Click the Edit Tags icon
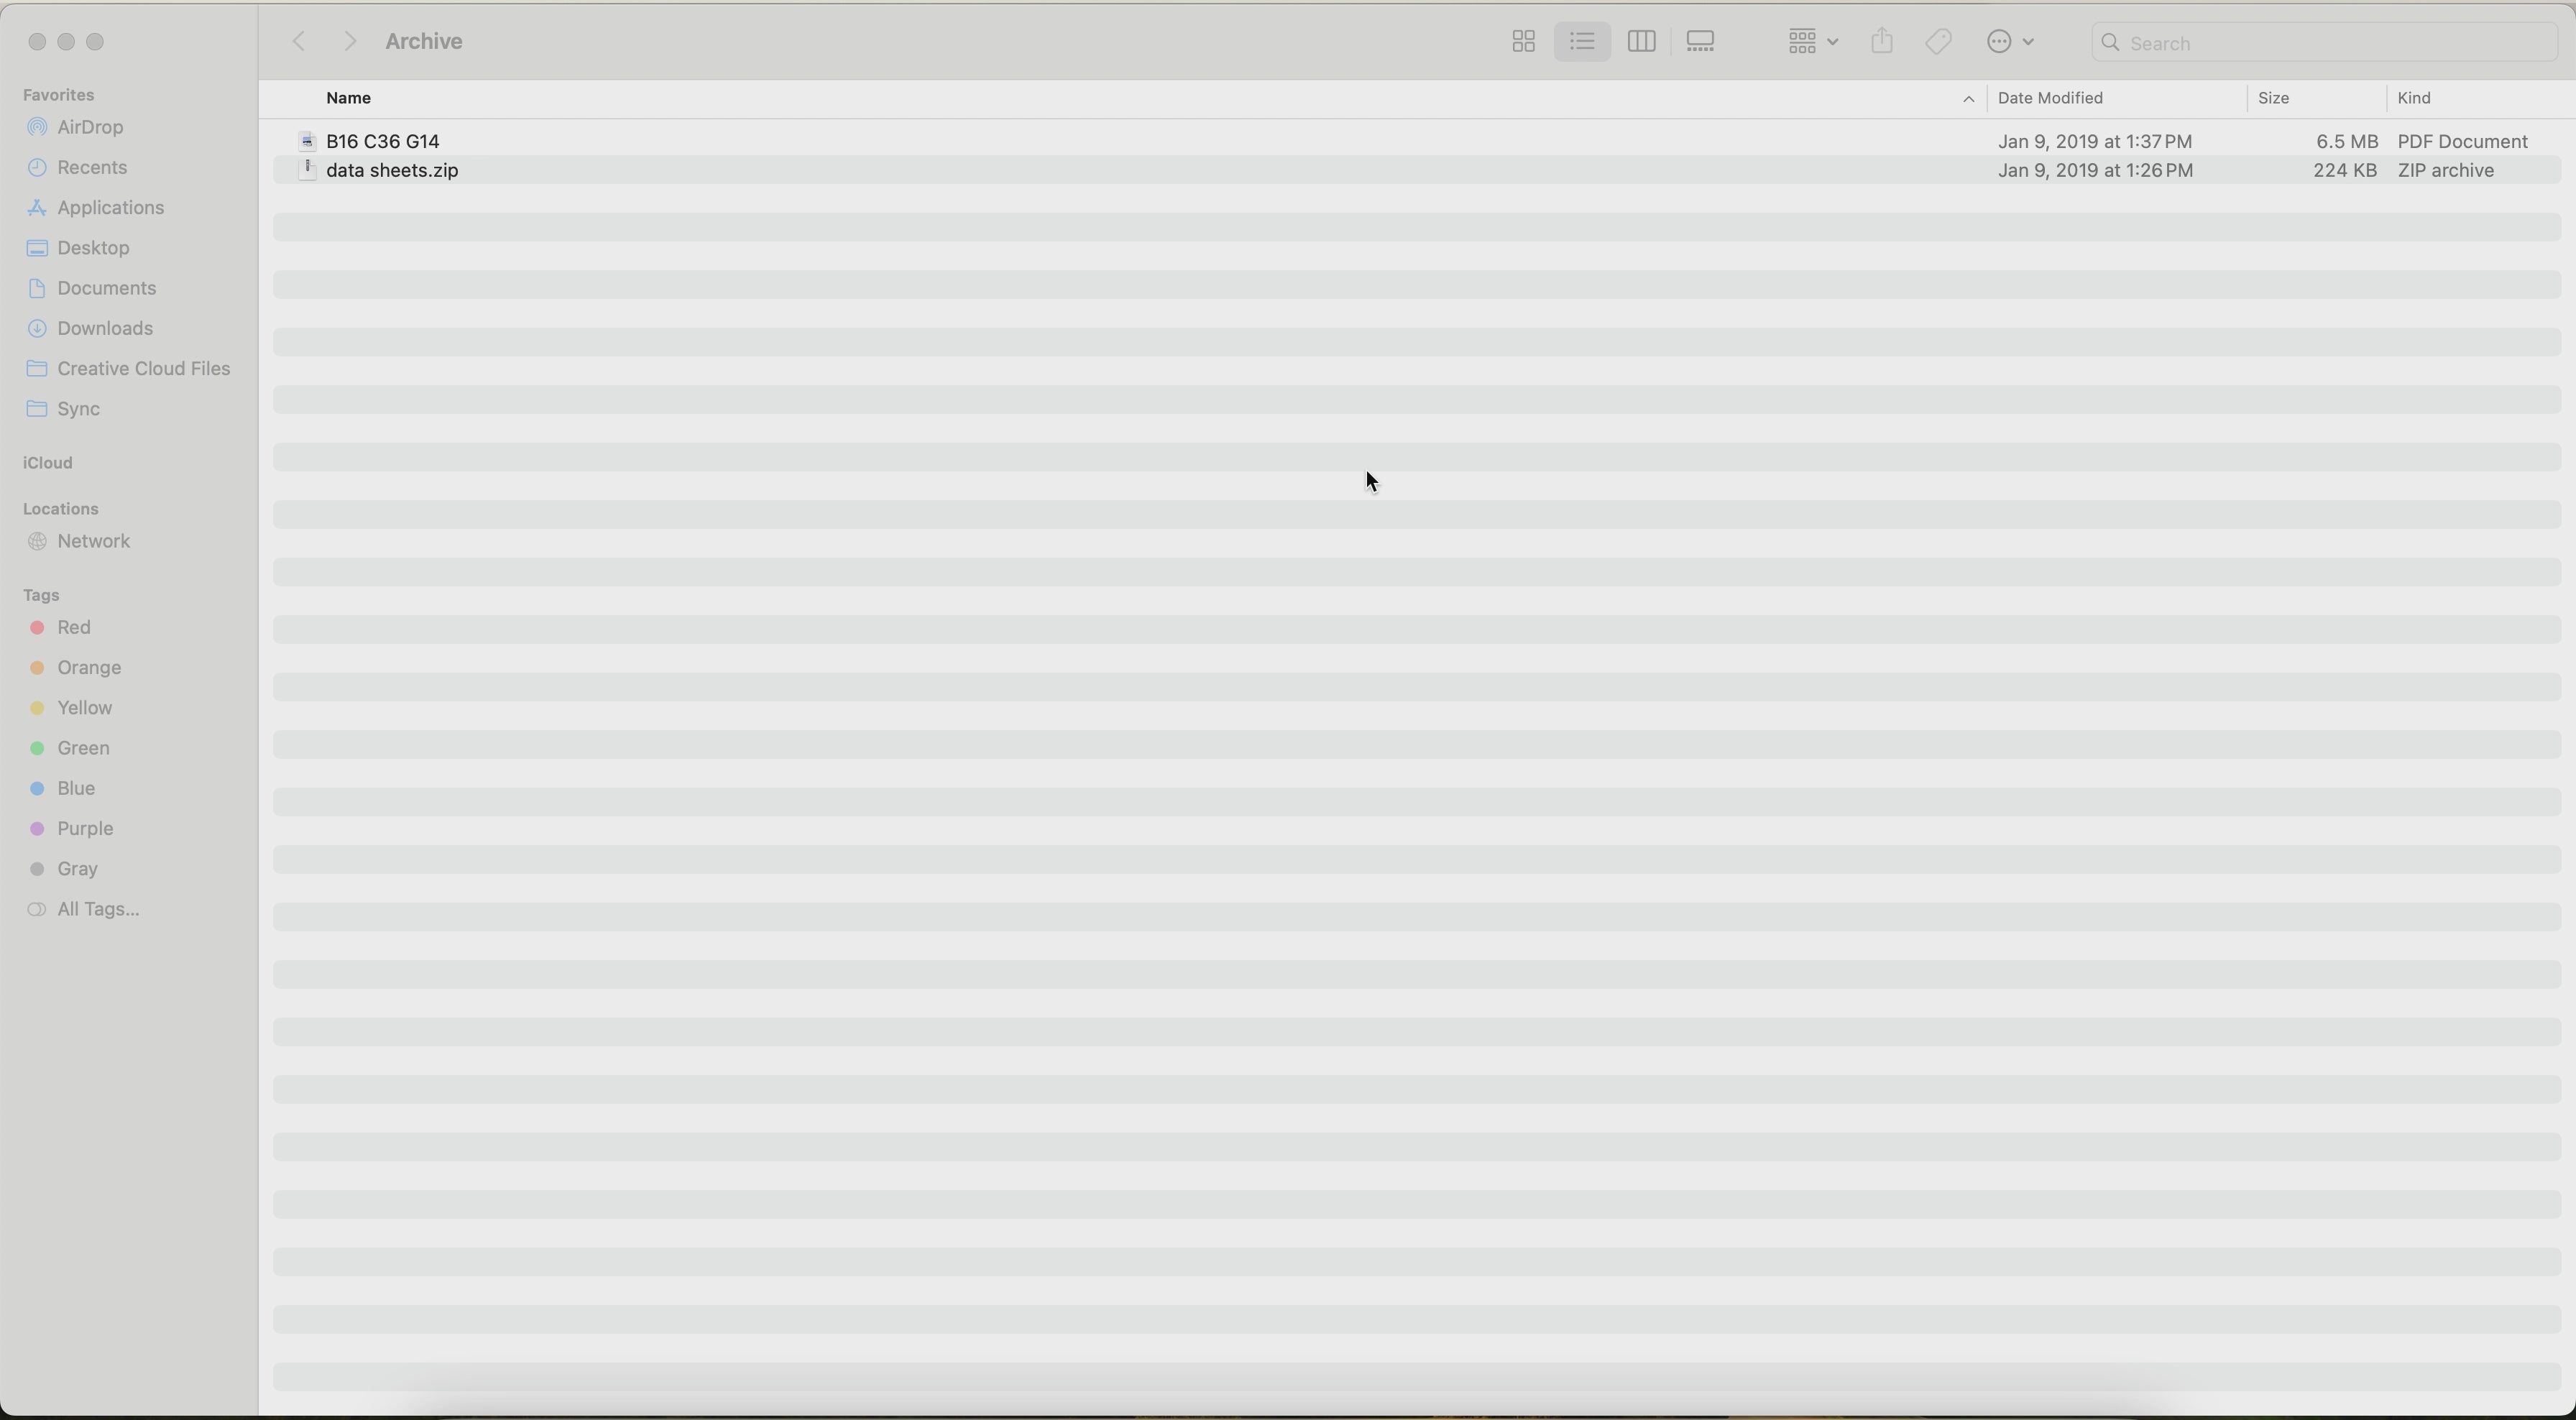 tap(1939, 42)
